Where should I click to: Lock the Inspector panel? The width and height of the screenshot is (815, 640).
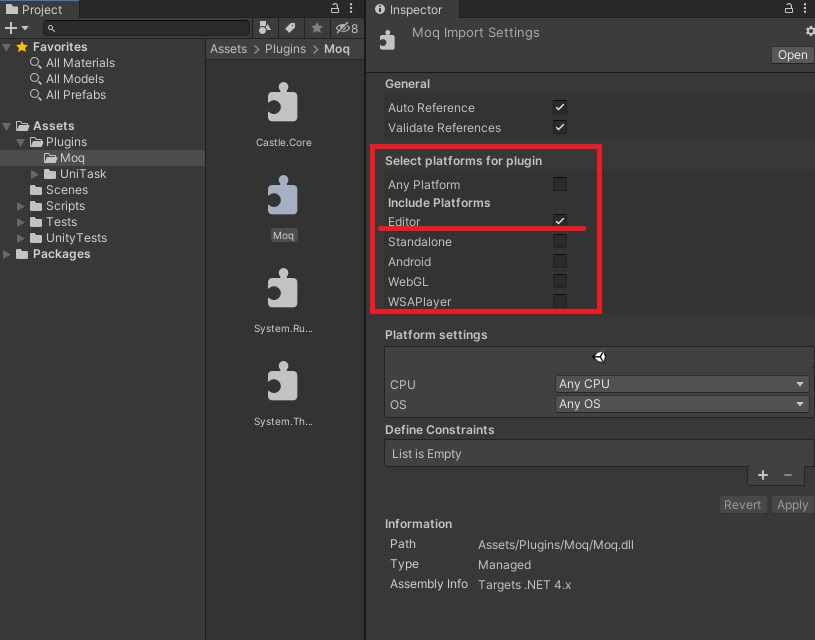pyautogui.click(x=788, y=8)
